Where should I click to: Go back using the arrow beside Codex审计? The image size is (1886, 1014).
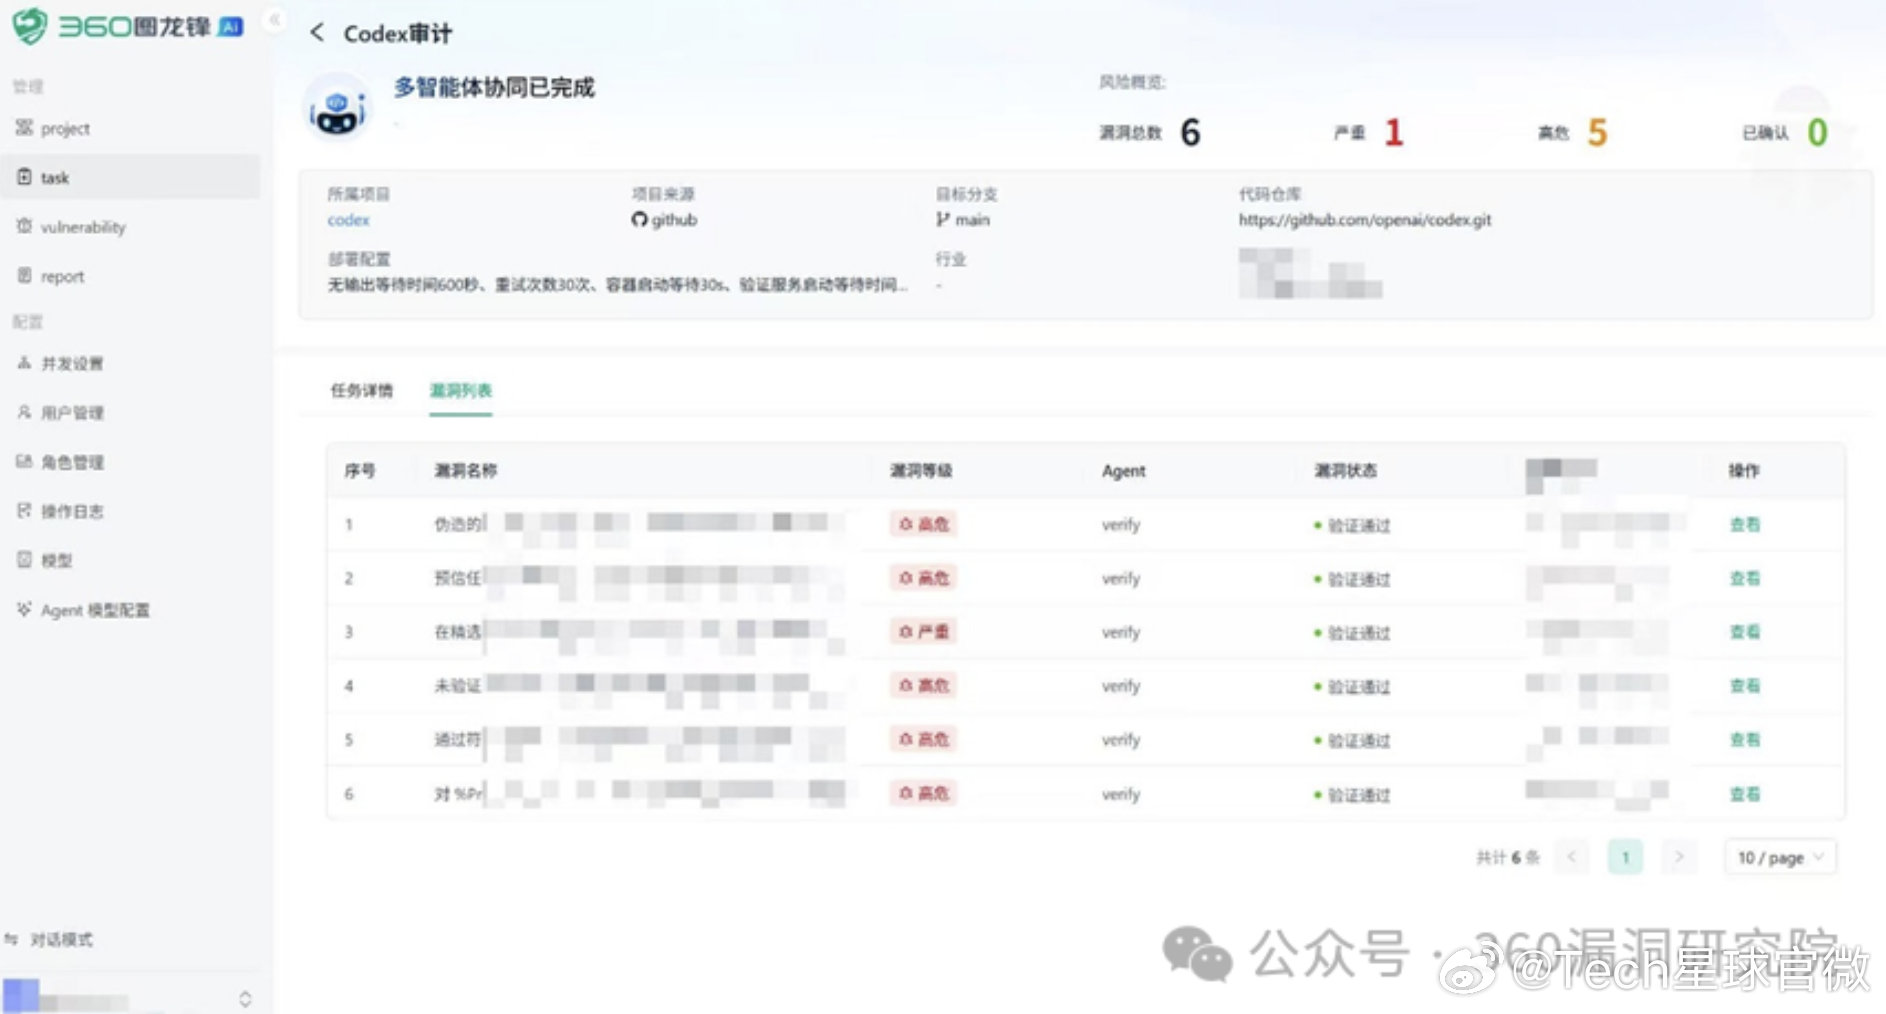point(317,33)
